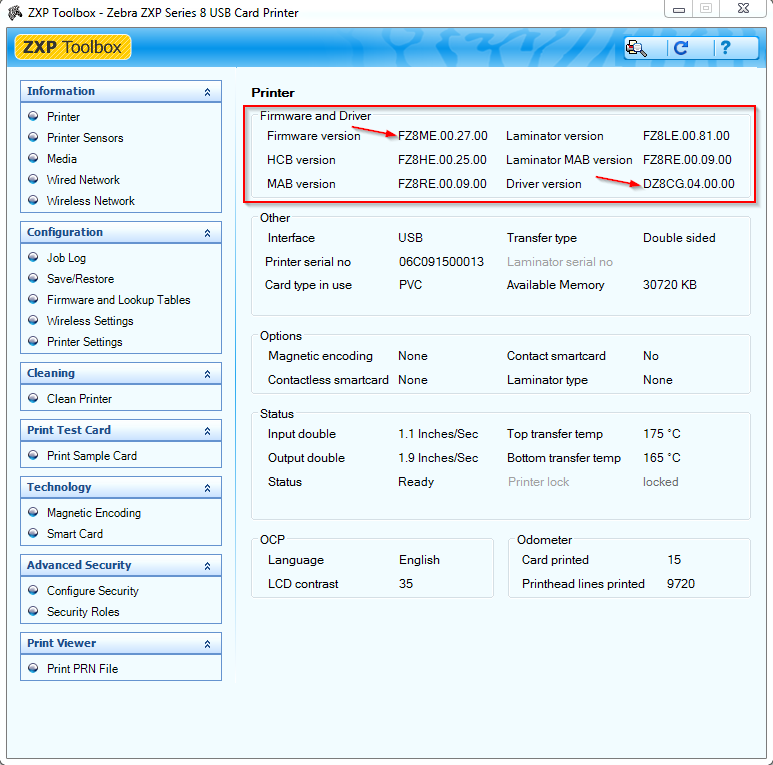Go to Firmware and Lookup Tables
Viewport: 773px width, 765px height.
pyautogui.click(x=118, y=300)
